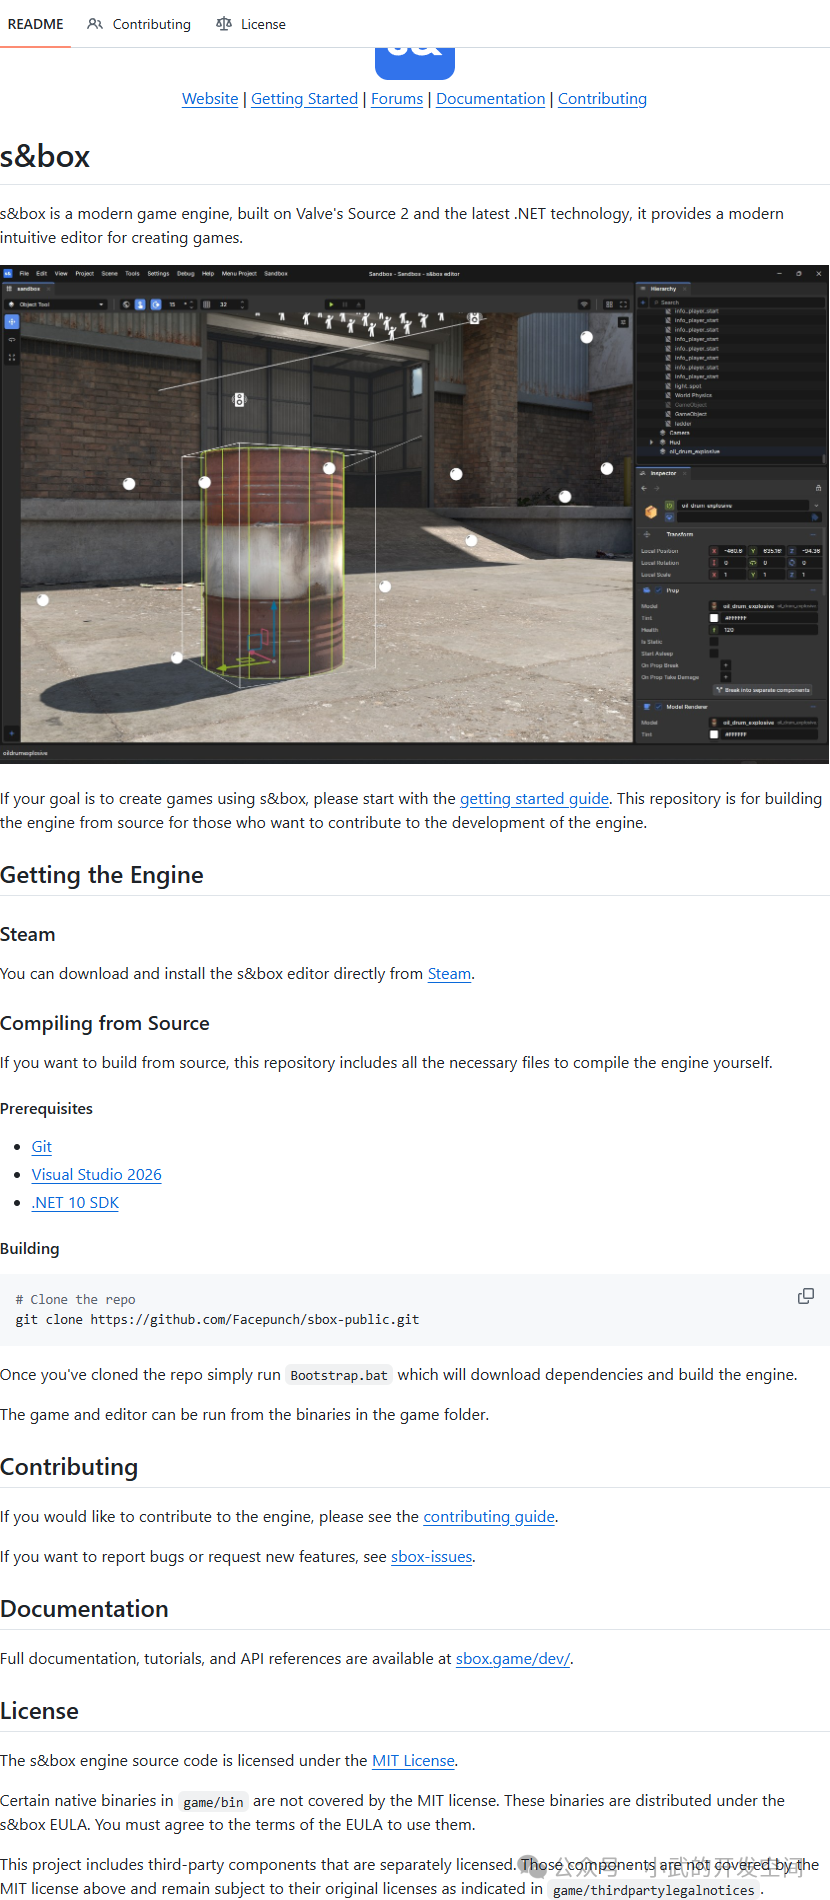Open the s&box editor screenshot image
830x1900 pixels.
[414, 514]
